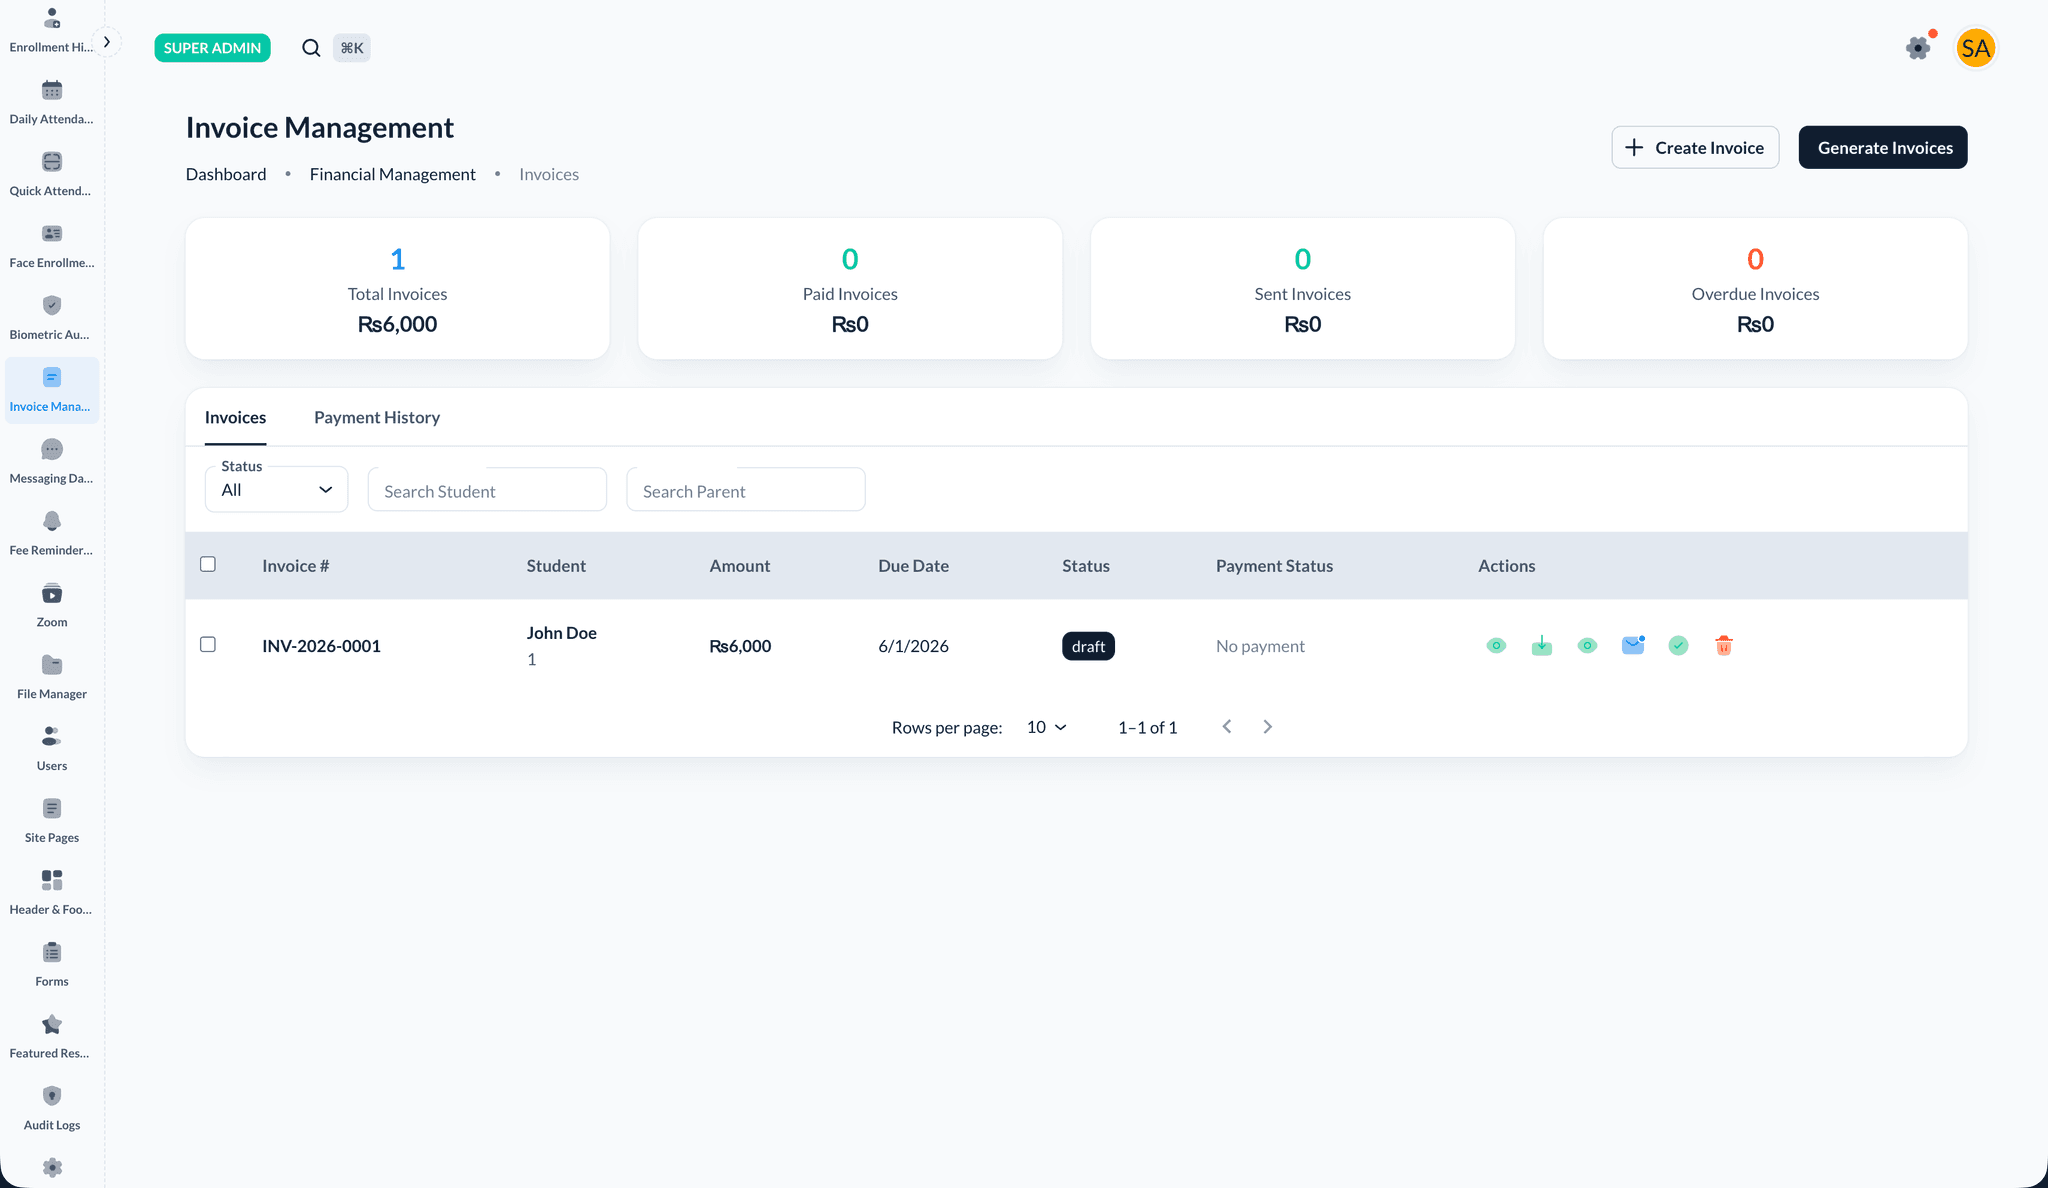The width and height of the screenshot is (2048, 1188).
Task: Click the 6/1/2026 due date
Action: (913, 646)
